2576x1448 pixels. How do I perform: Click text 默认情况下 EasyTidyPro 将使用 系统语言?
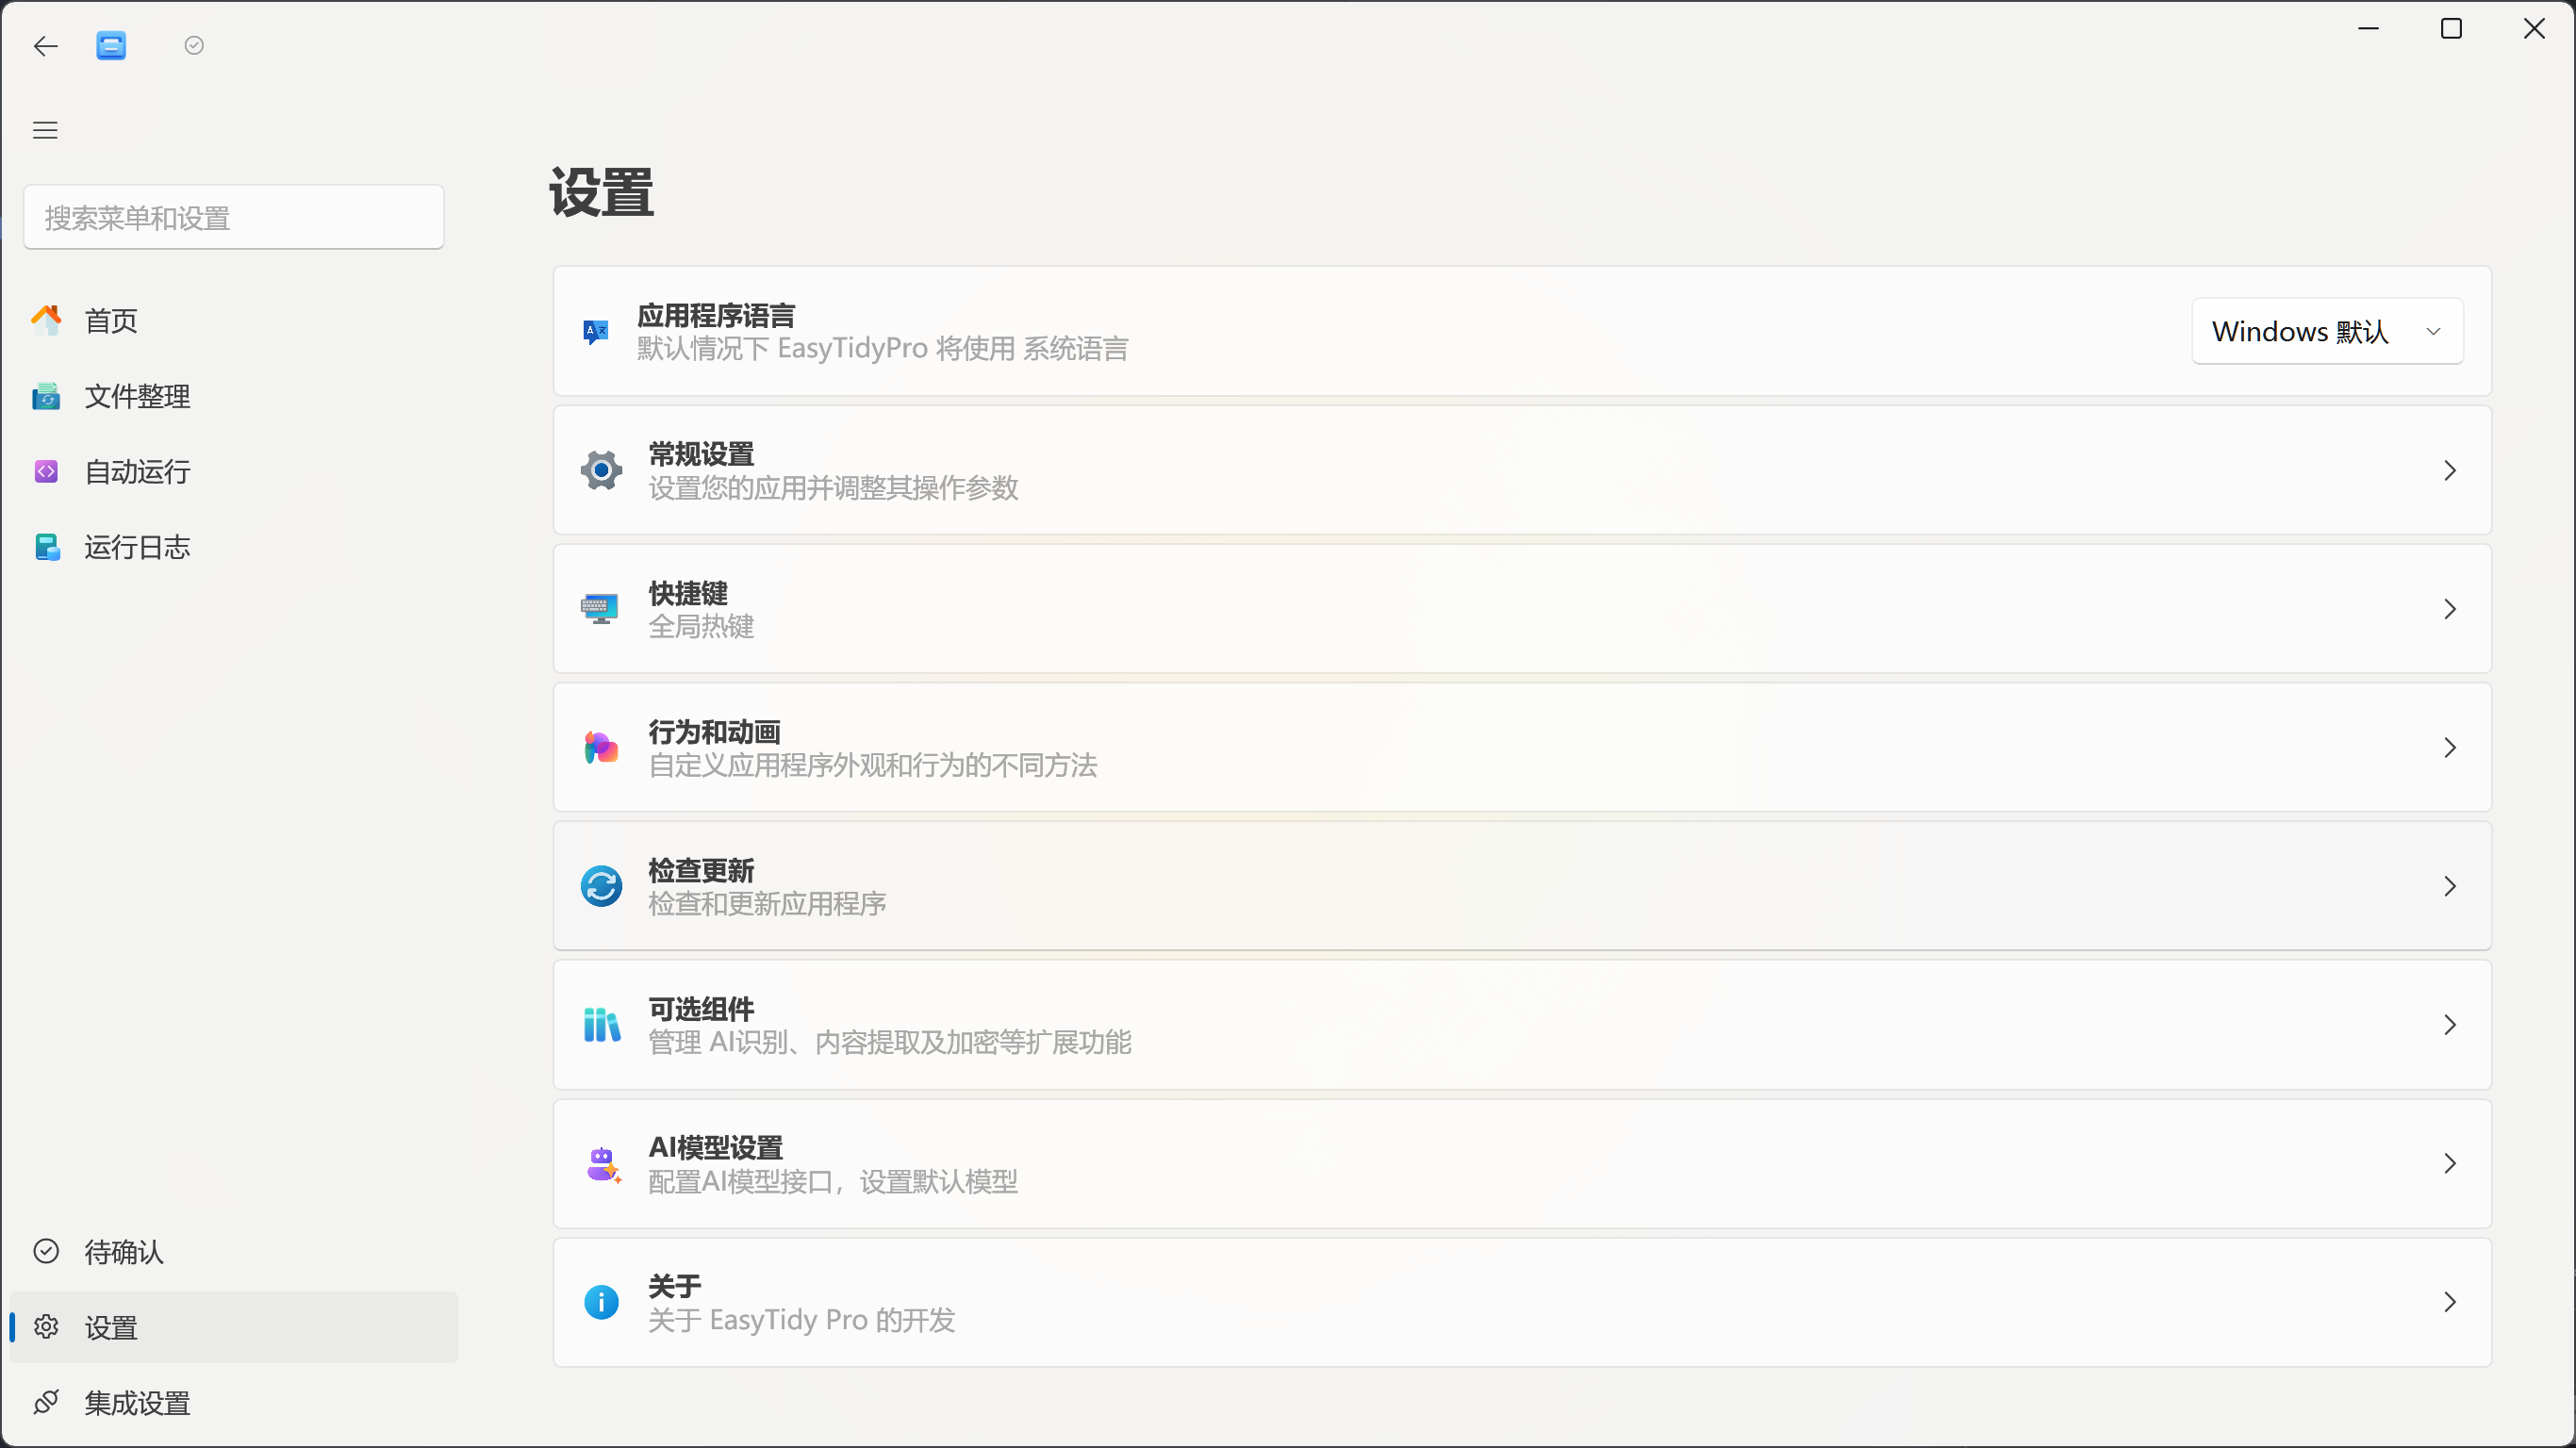tap(883, 348)
